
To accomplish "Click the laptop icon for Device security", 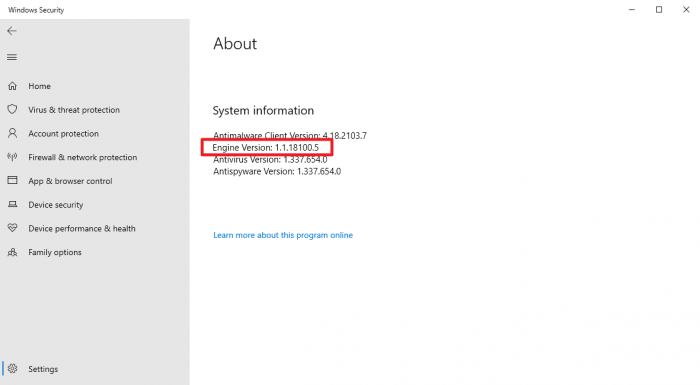I will pyautogui.click(x=12, y=204).
